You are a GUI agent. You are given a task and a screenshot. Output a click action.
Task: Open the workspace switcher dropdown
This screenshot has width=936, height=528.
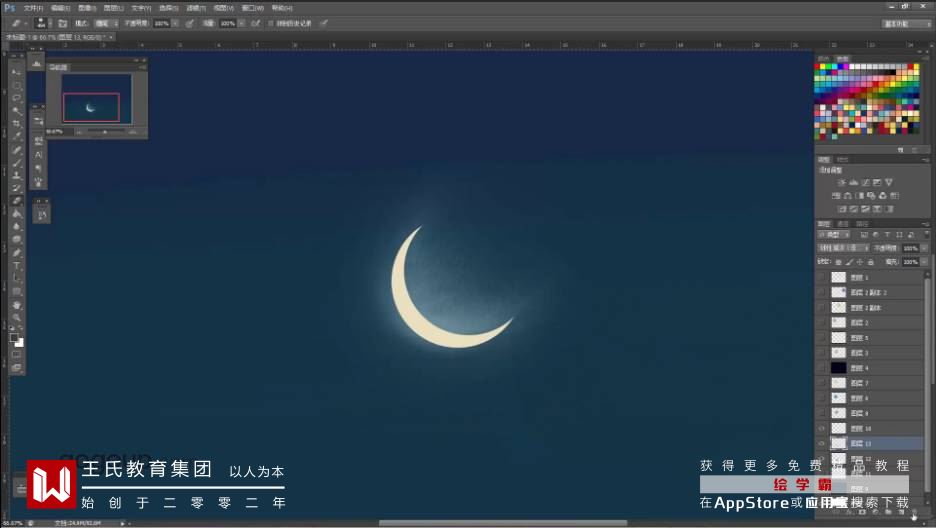click(x=907, y=23)
